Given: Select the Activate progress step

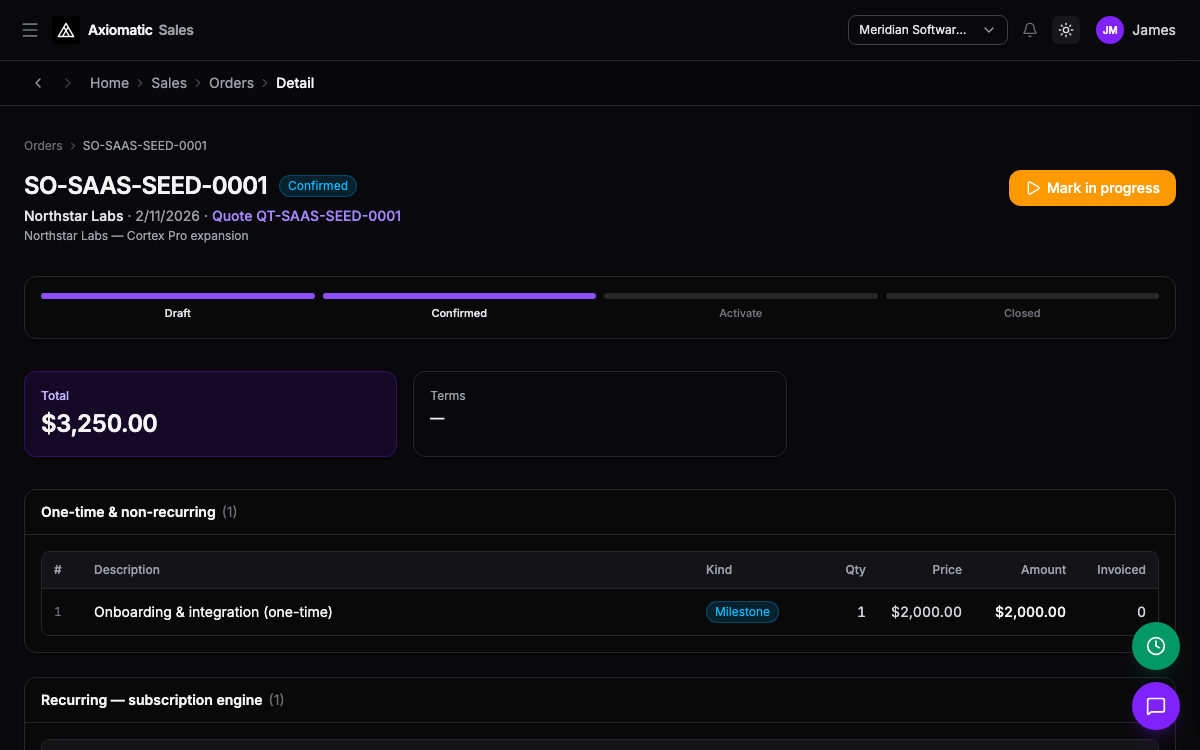Looking at the screenshot, I should coord(741,305).
